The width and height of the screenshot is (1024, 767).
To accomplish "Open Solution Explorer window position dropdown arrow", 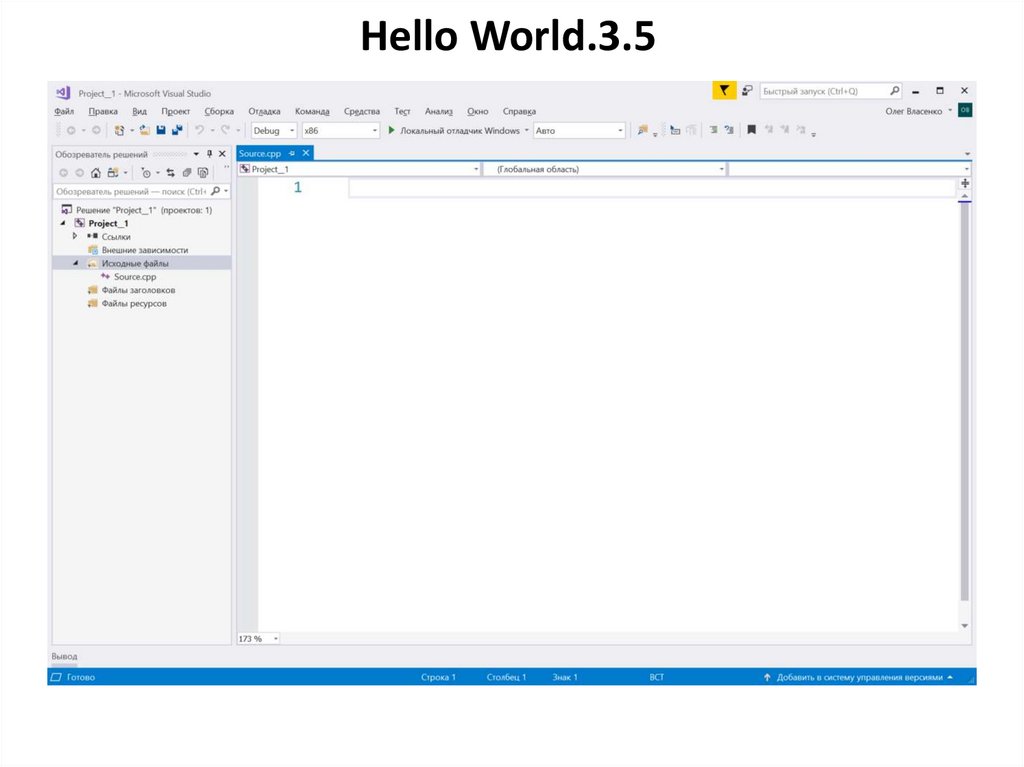I will [x=196, y=154].
